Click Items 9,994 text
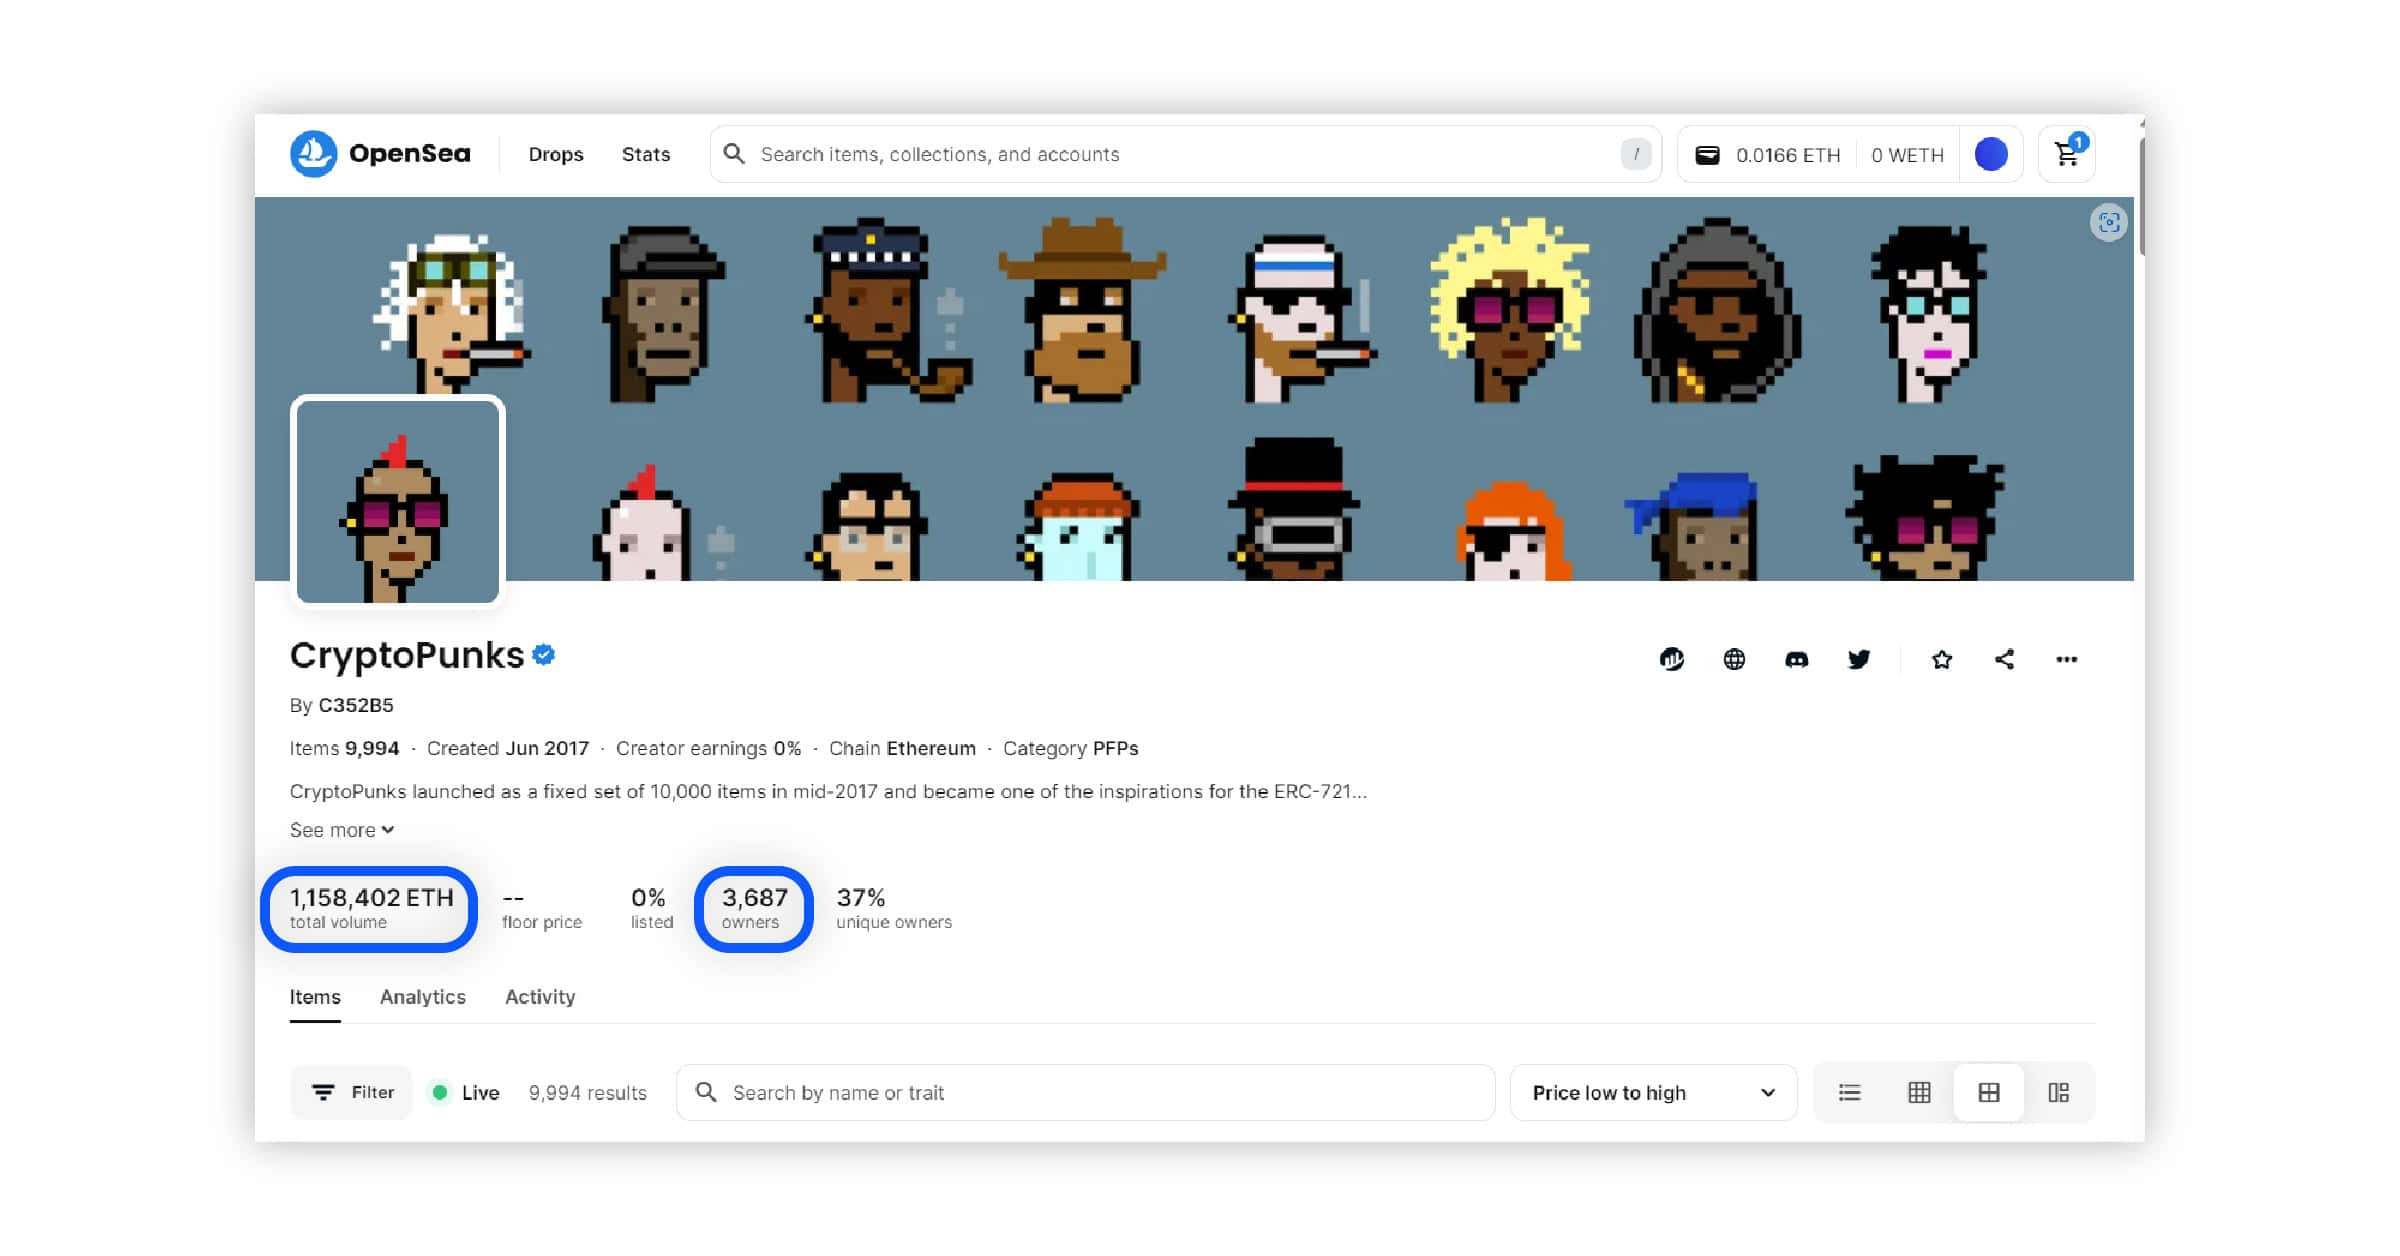This screenshot has height=1256, width=2400. click(x=344, y=748)
